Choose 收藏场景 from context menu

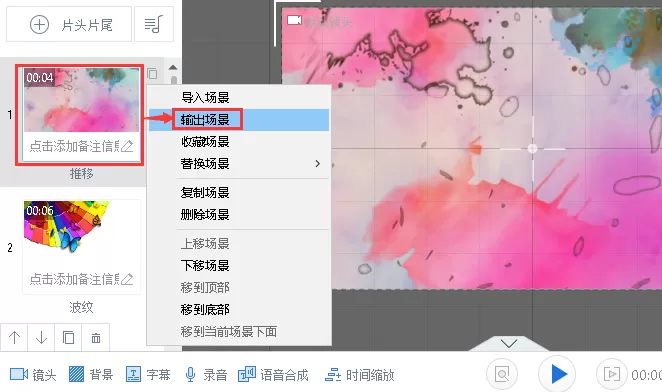point(239,142)
